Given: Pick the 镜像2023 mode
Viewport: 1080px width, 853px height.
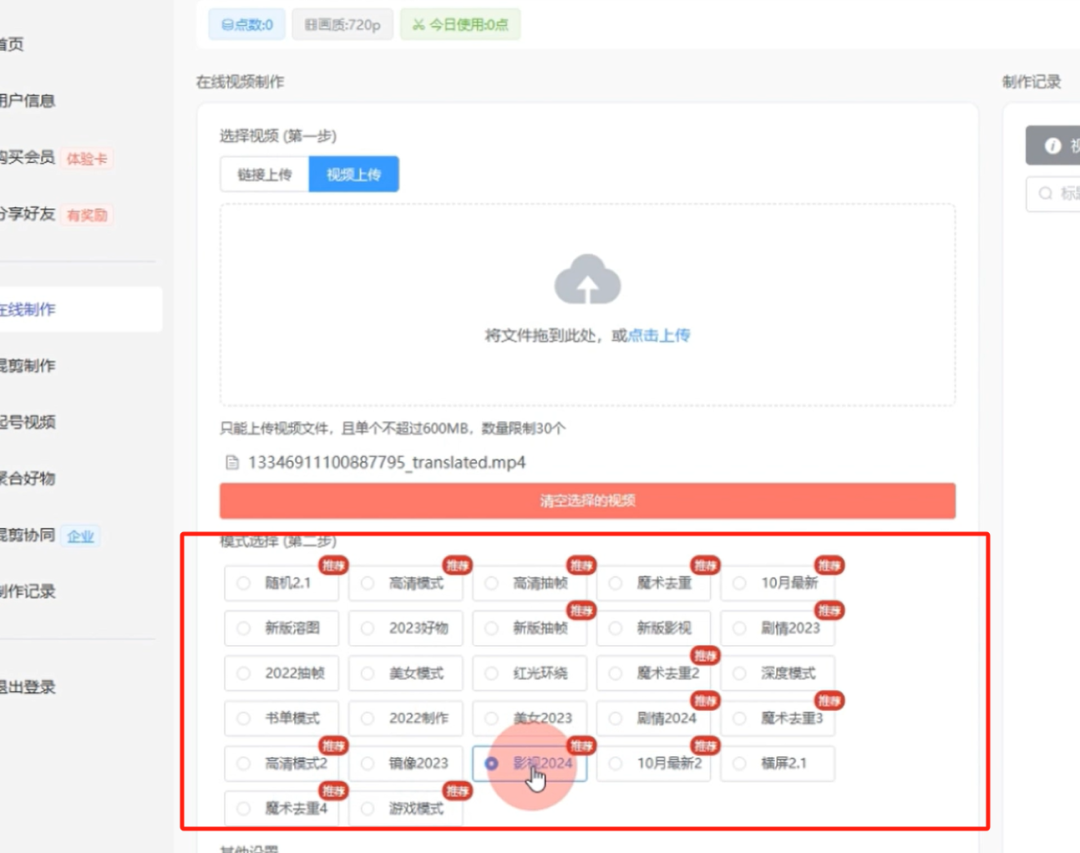Looking at the screenshot, I should coord(406,763).
